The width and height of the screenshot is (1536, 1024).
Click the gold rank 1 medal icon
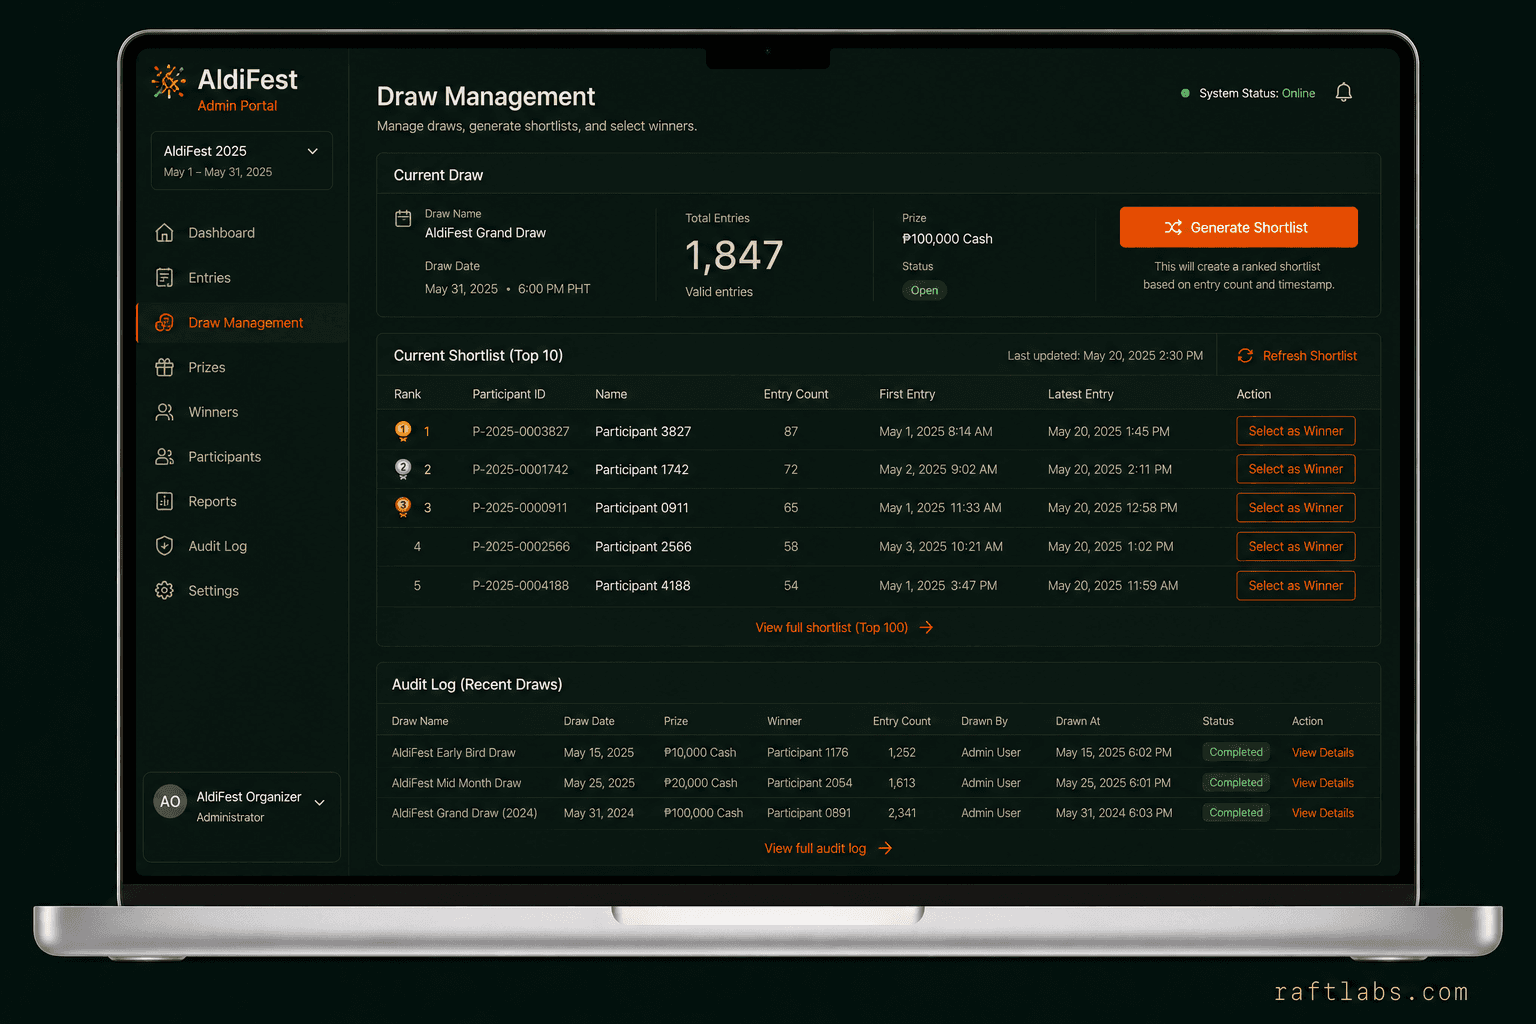pos(403,431)
